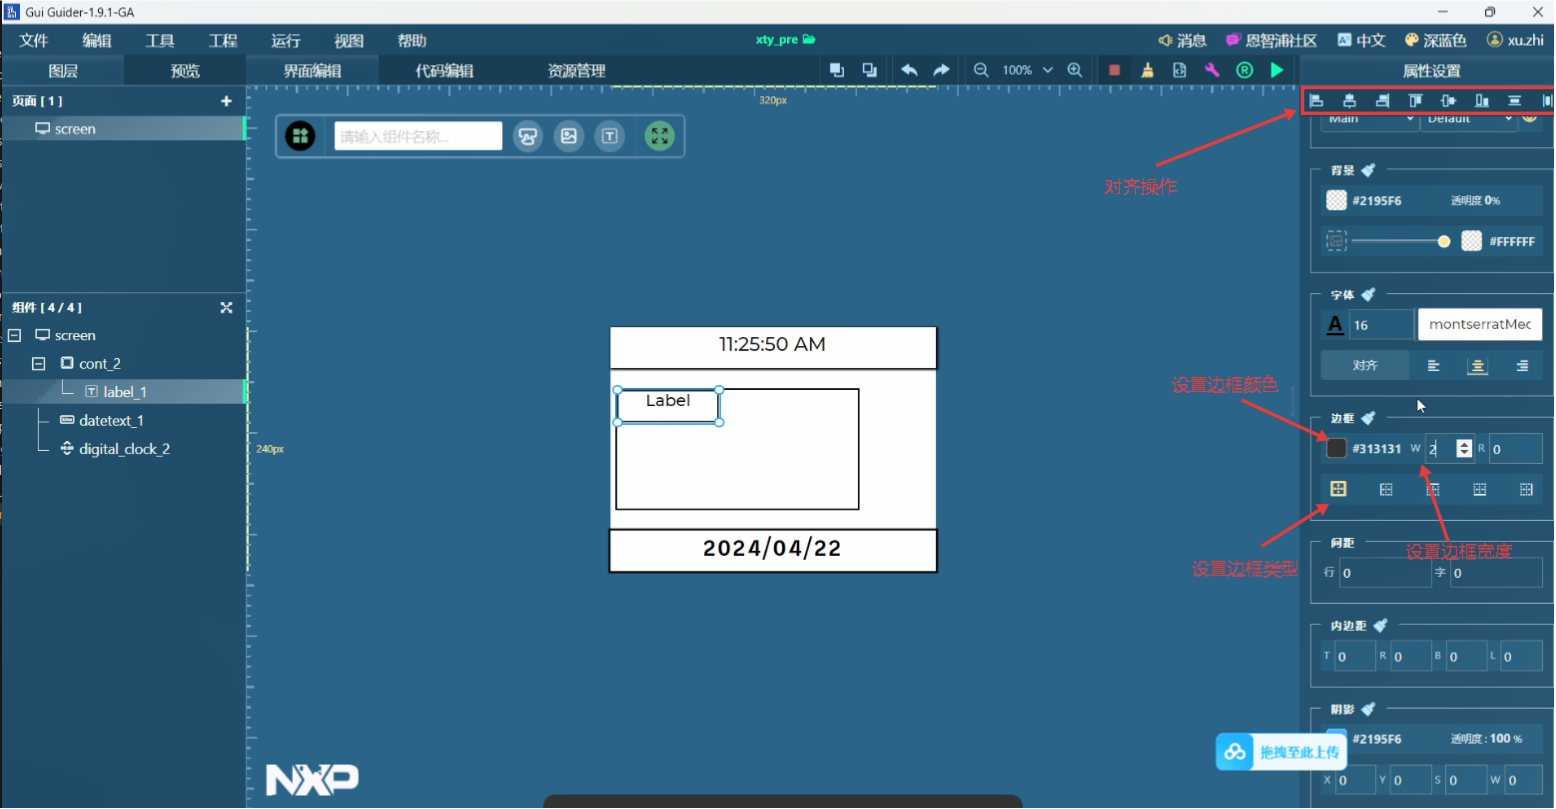Switch to the 代码编辑 tab
The width and height of the screenshot is (1556, 809).
point(444,71)
